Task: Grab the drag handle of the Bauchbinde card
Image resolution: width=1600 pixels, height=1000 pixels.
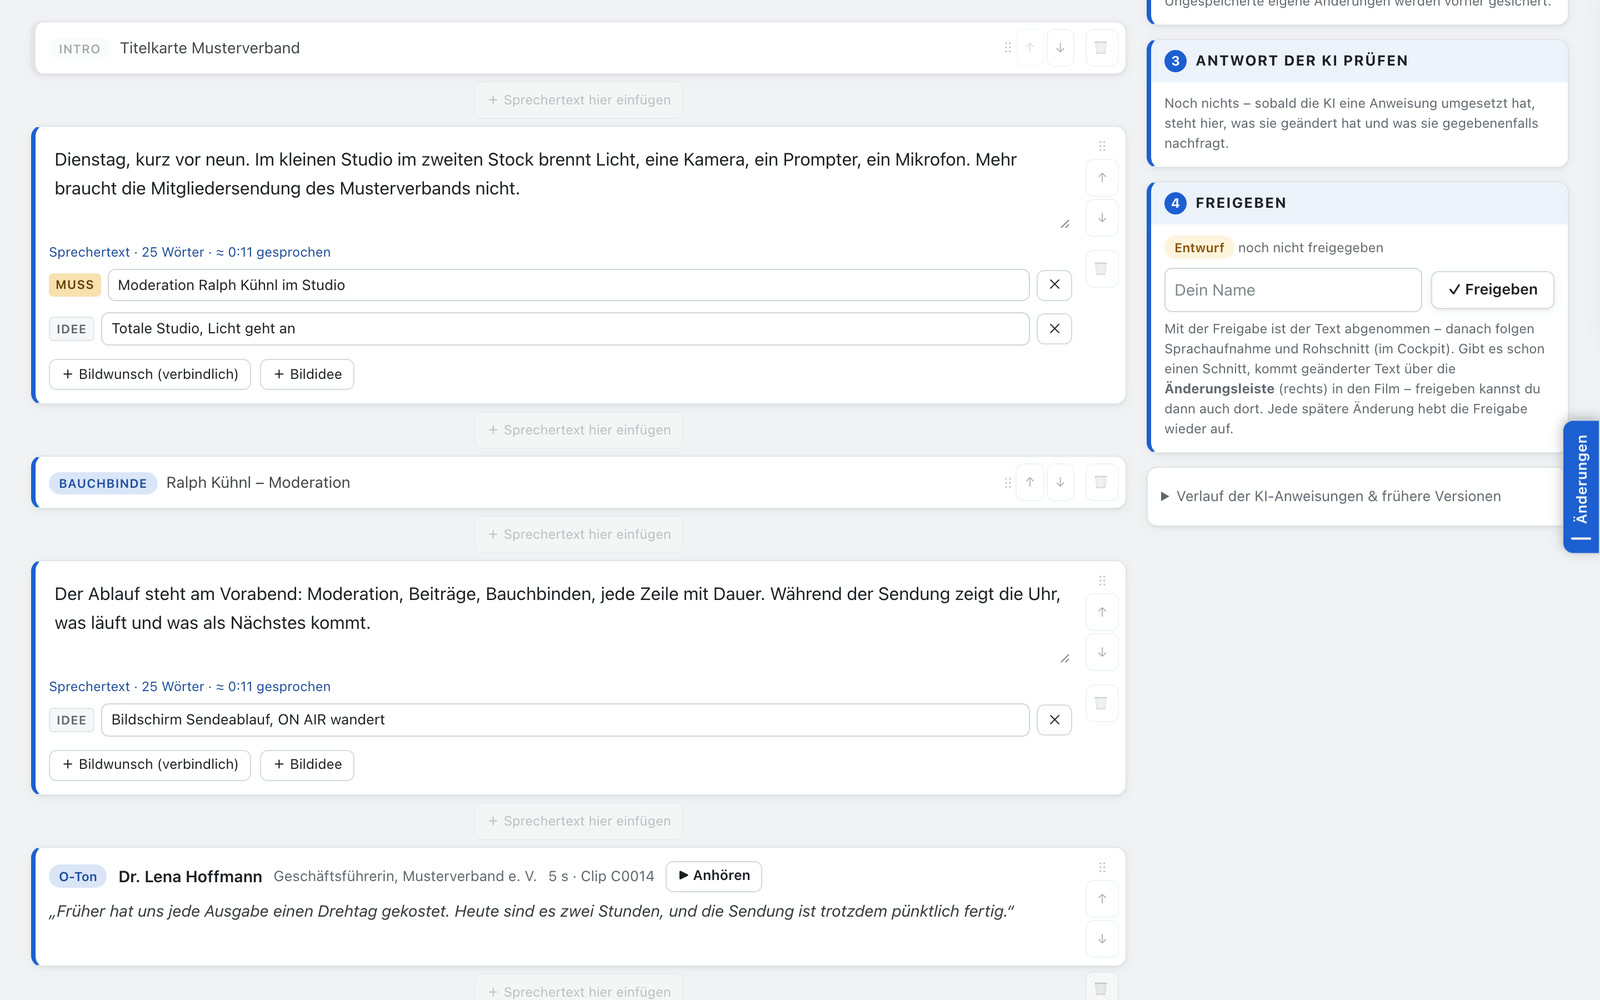Action: click(1007, 482)
